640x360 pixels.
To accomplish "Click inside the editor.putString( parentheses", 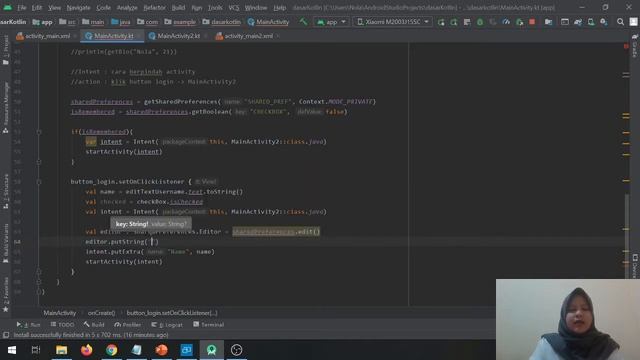I will [151, 242].
